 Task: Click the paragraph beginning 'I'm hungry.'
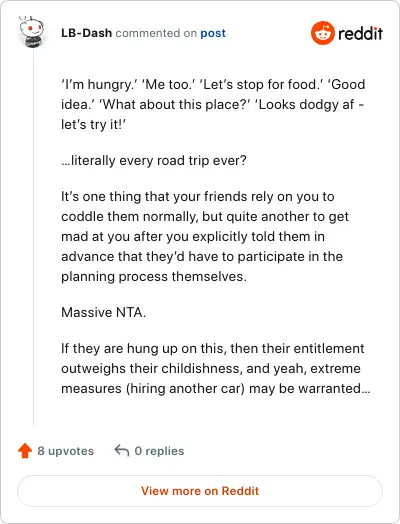(213, 104)
